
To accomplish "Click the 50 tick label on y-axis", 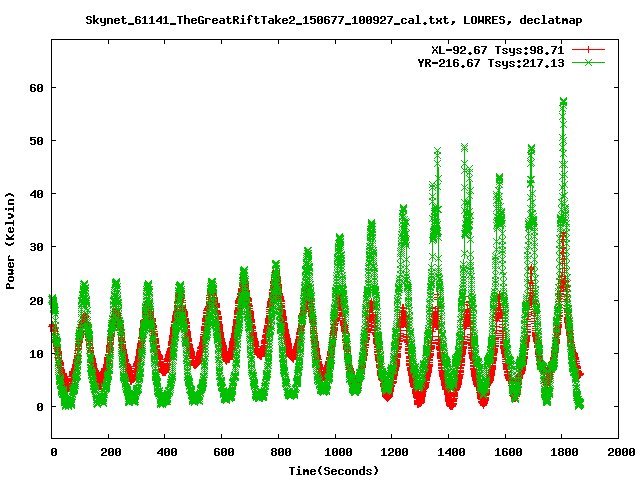I will tap(37, 140).
